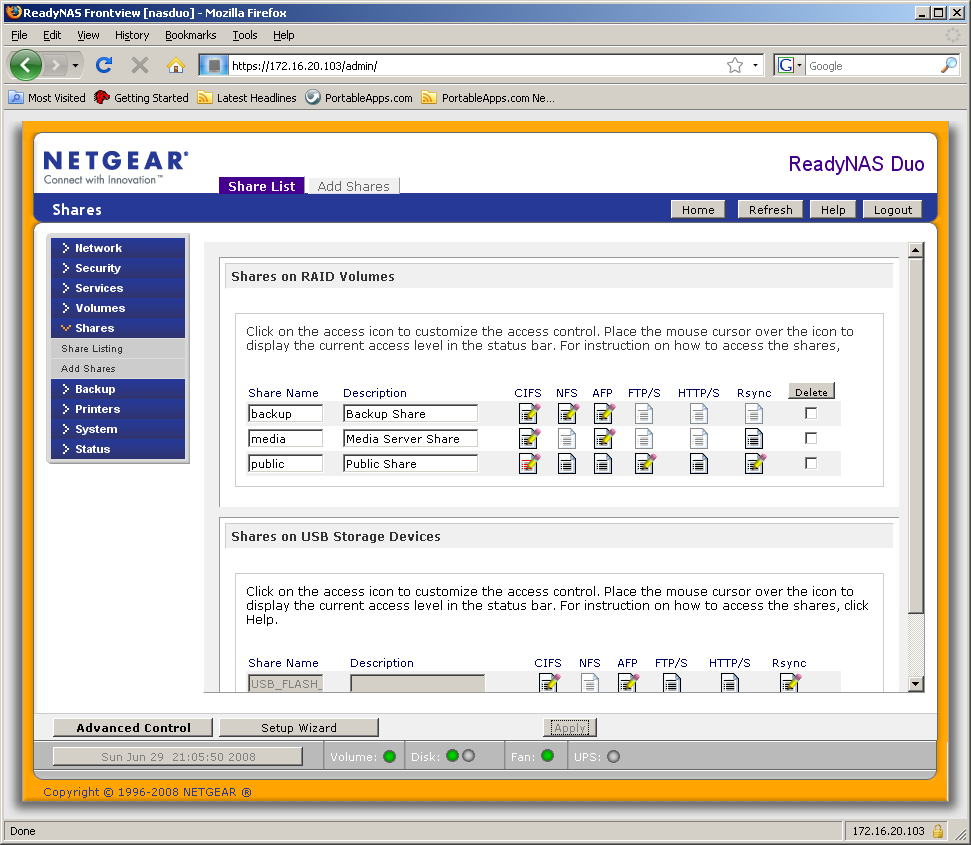The height and width of the screenshot is (845, 971).
Task: Click the Refresh button in header
Action: click(770, 209)
